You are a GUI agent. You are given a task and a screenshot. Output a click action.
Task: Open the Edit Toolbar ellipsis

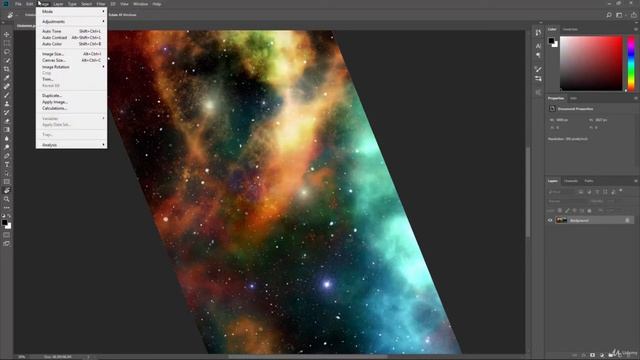pyautogui.click(x=7, y=207)
